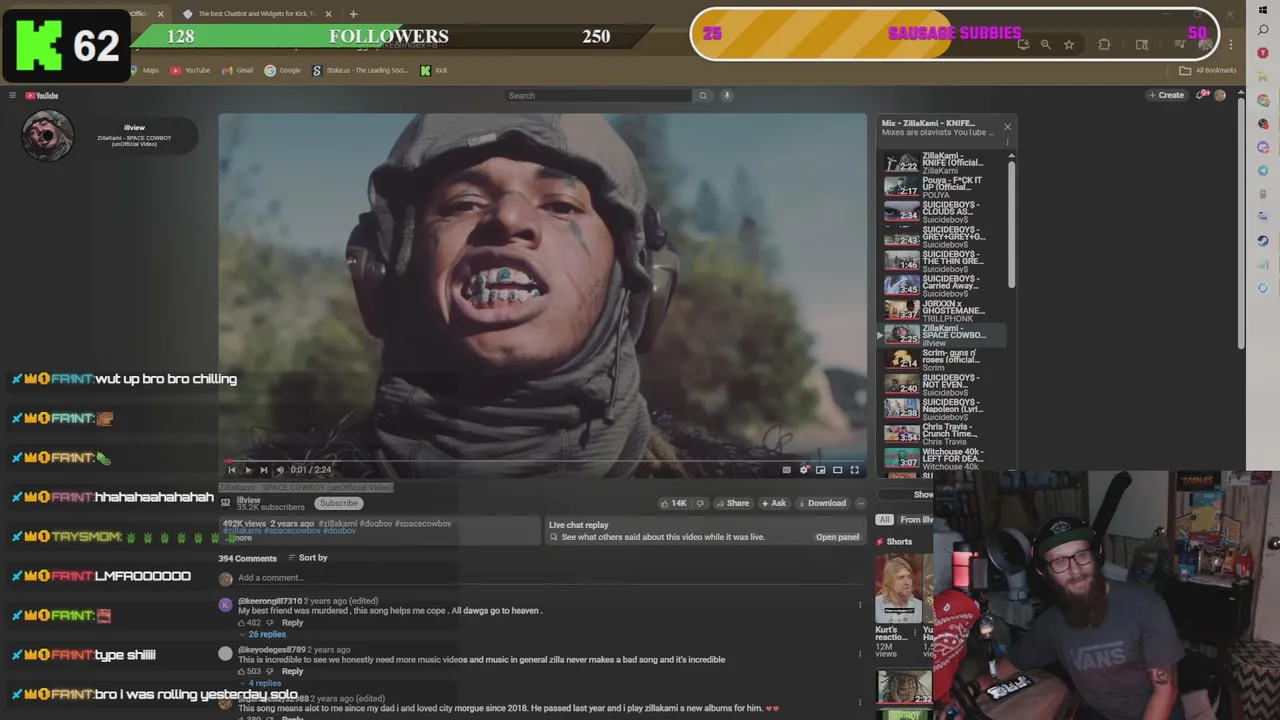Skip to previous video in player
1280x720 pixels.
(x=232, y=470)
